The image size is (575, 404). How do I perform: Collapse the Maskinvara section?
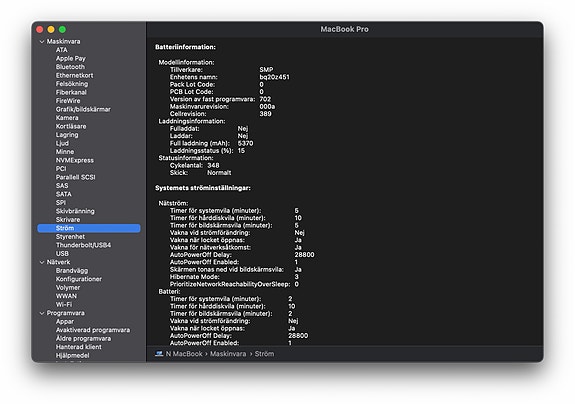pos(41,42)
